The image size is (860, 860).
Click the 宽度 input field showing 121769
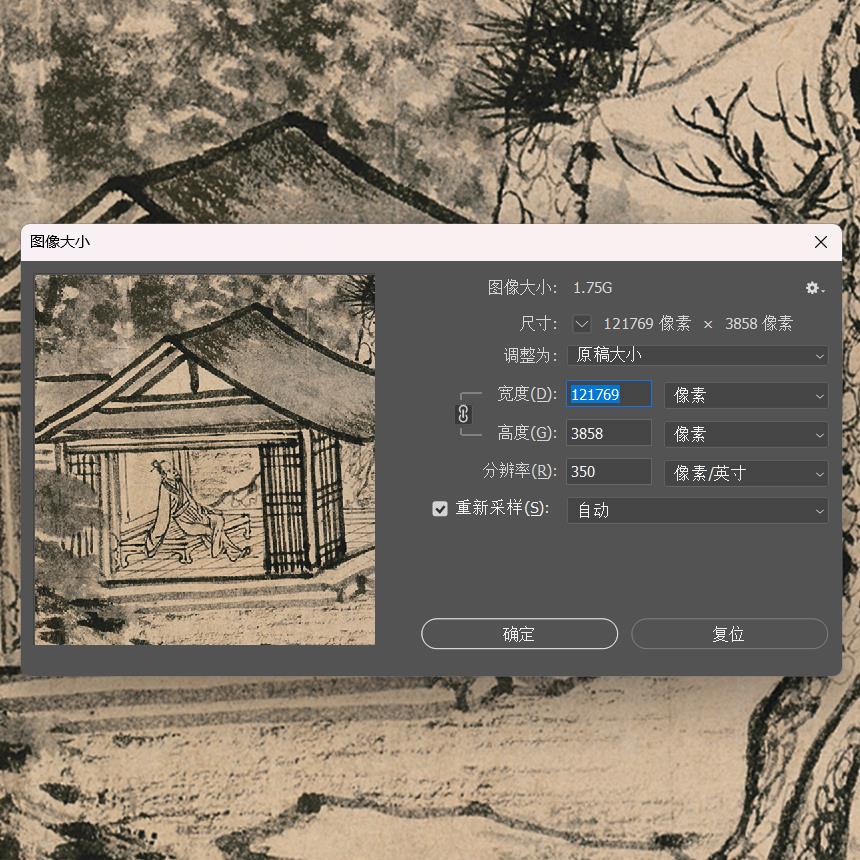click(609, 394)
